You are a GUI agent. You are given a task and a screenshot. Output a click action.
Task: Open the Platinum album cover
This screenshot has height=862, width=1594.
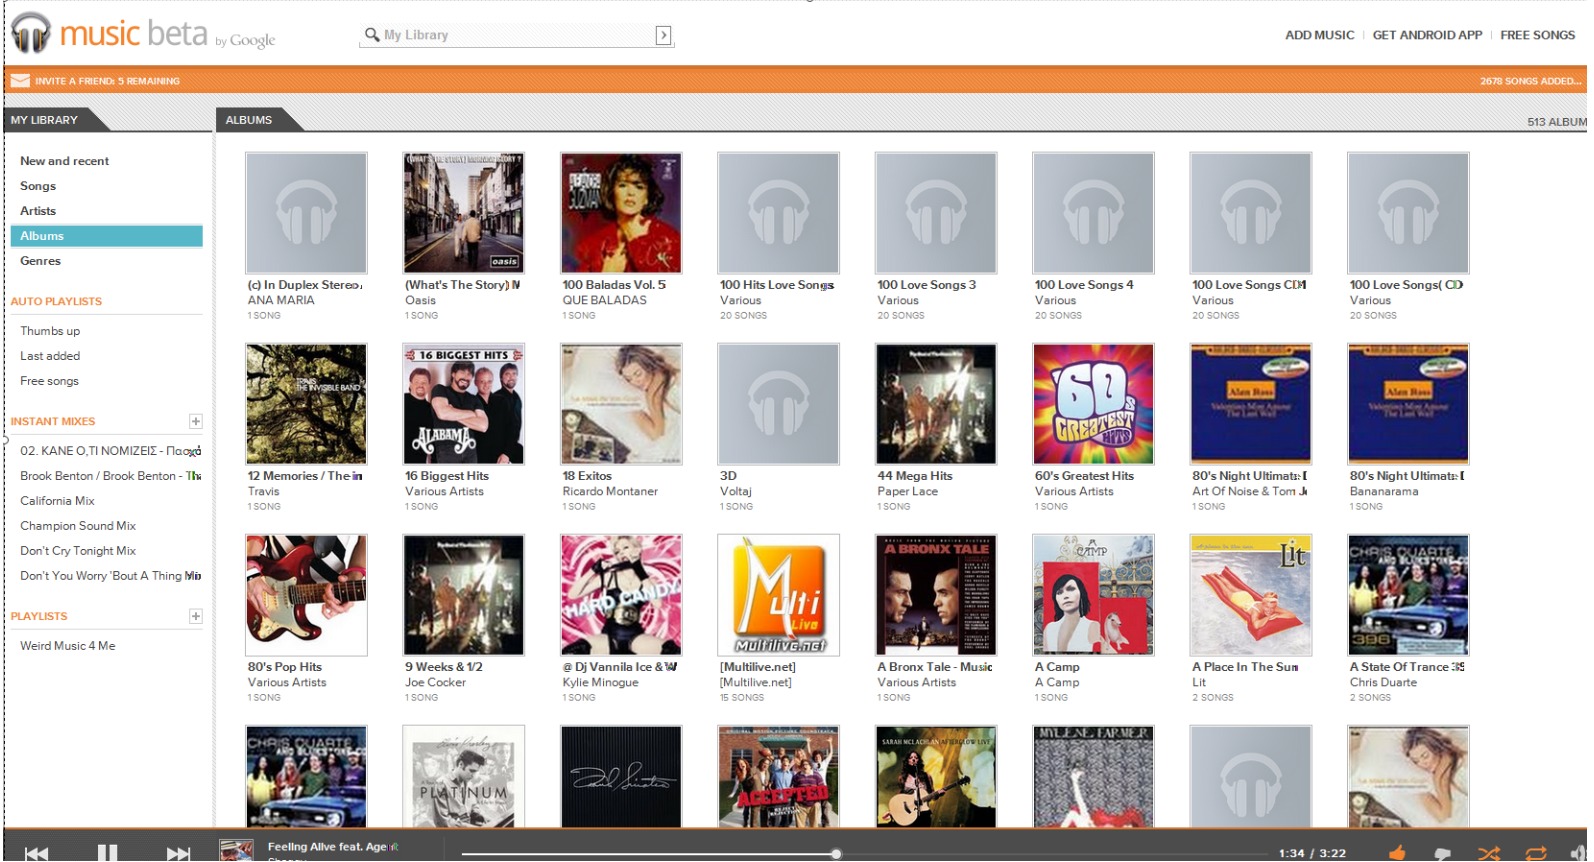pos(464,777)
